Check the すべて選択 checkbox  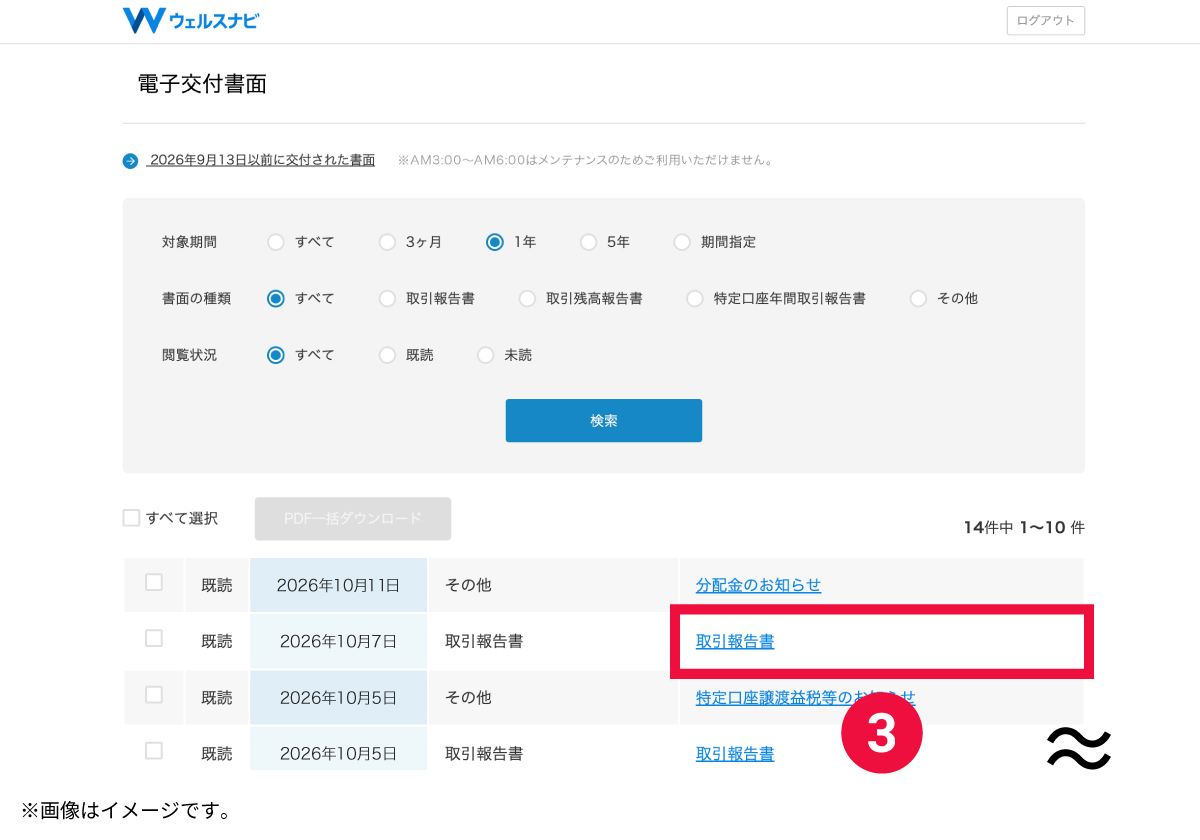point(131,518)
